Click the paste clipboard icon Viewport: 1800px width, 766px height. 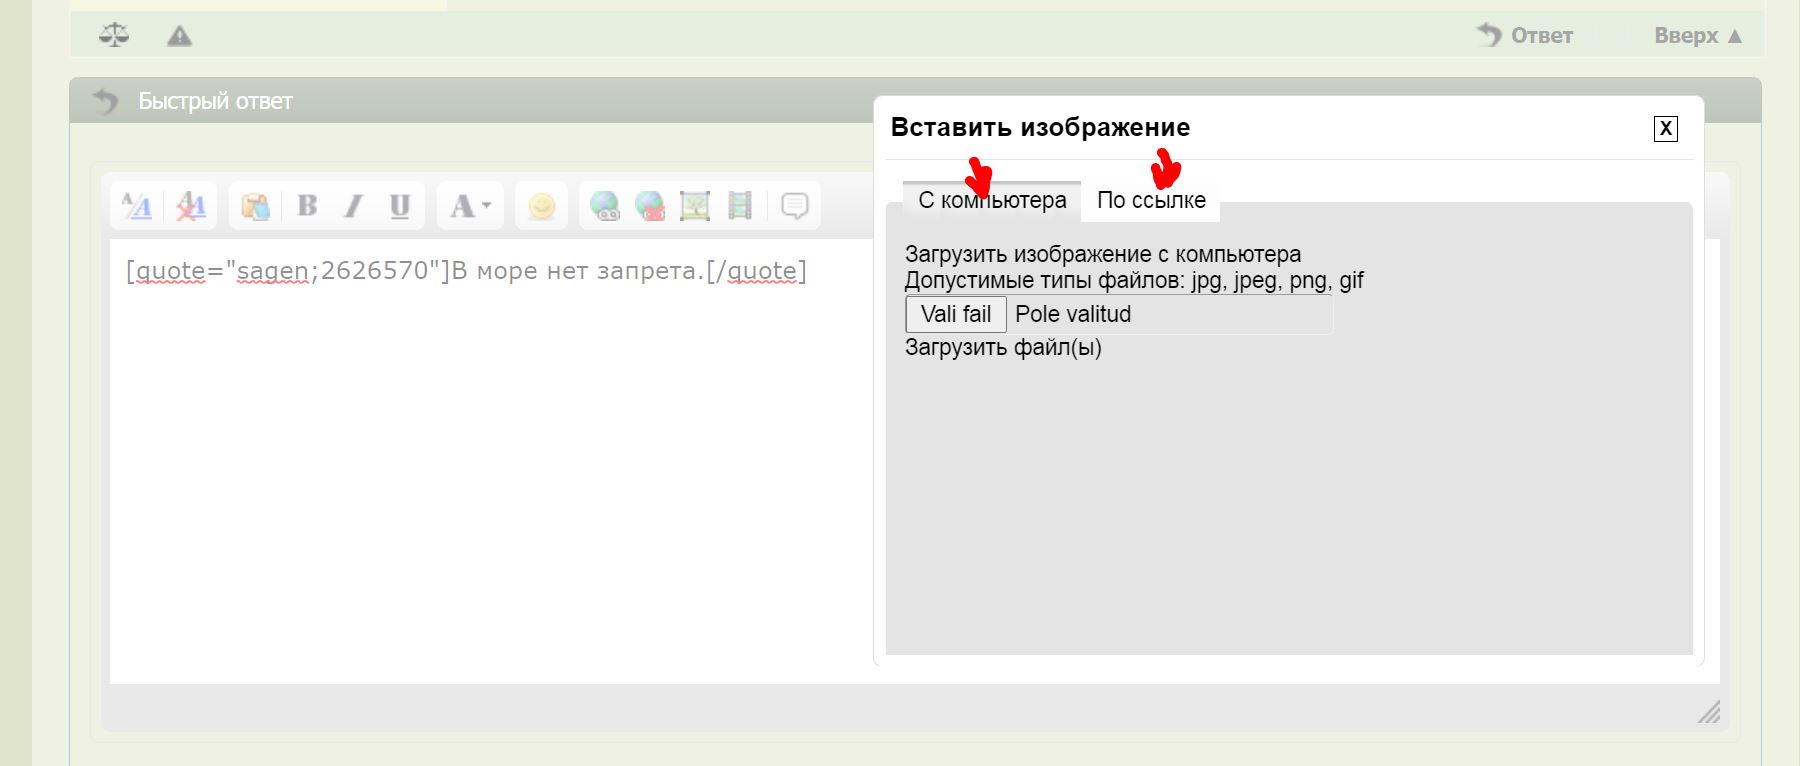(x=255, y=206)
